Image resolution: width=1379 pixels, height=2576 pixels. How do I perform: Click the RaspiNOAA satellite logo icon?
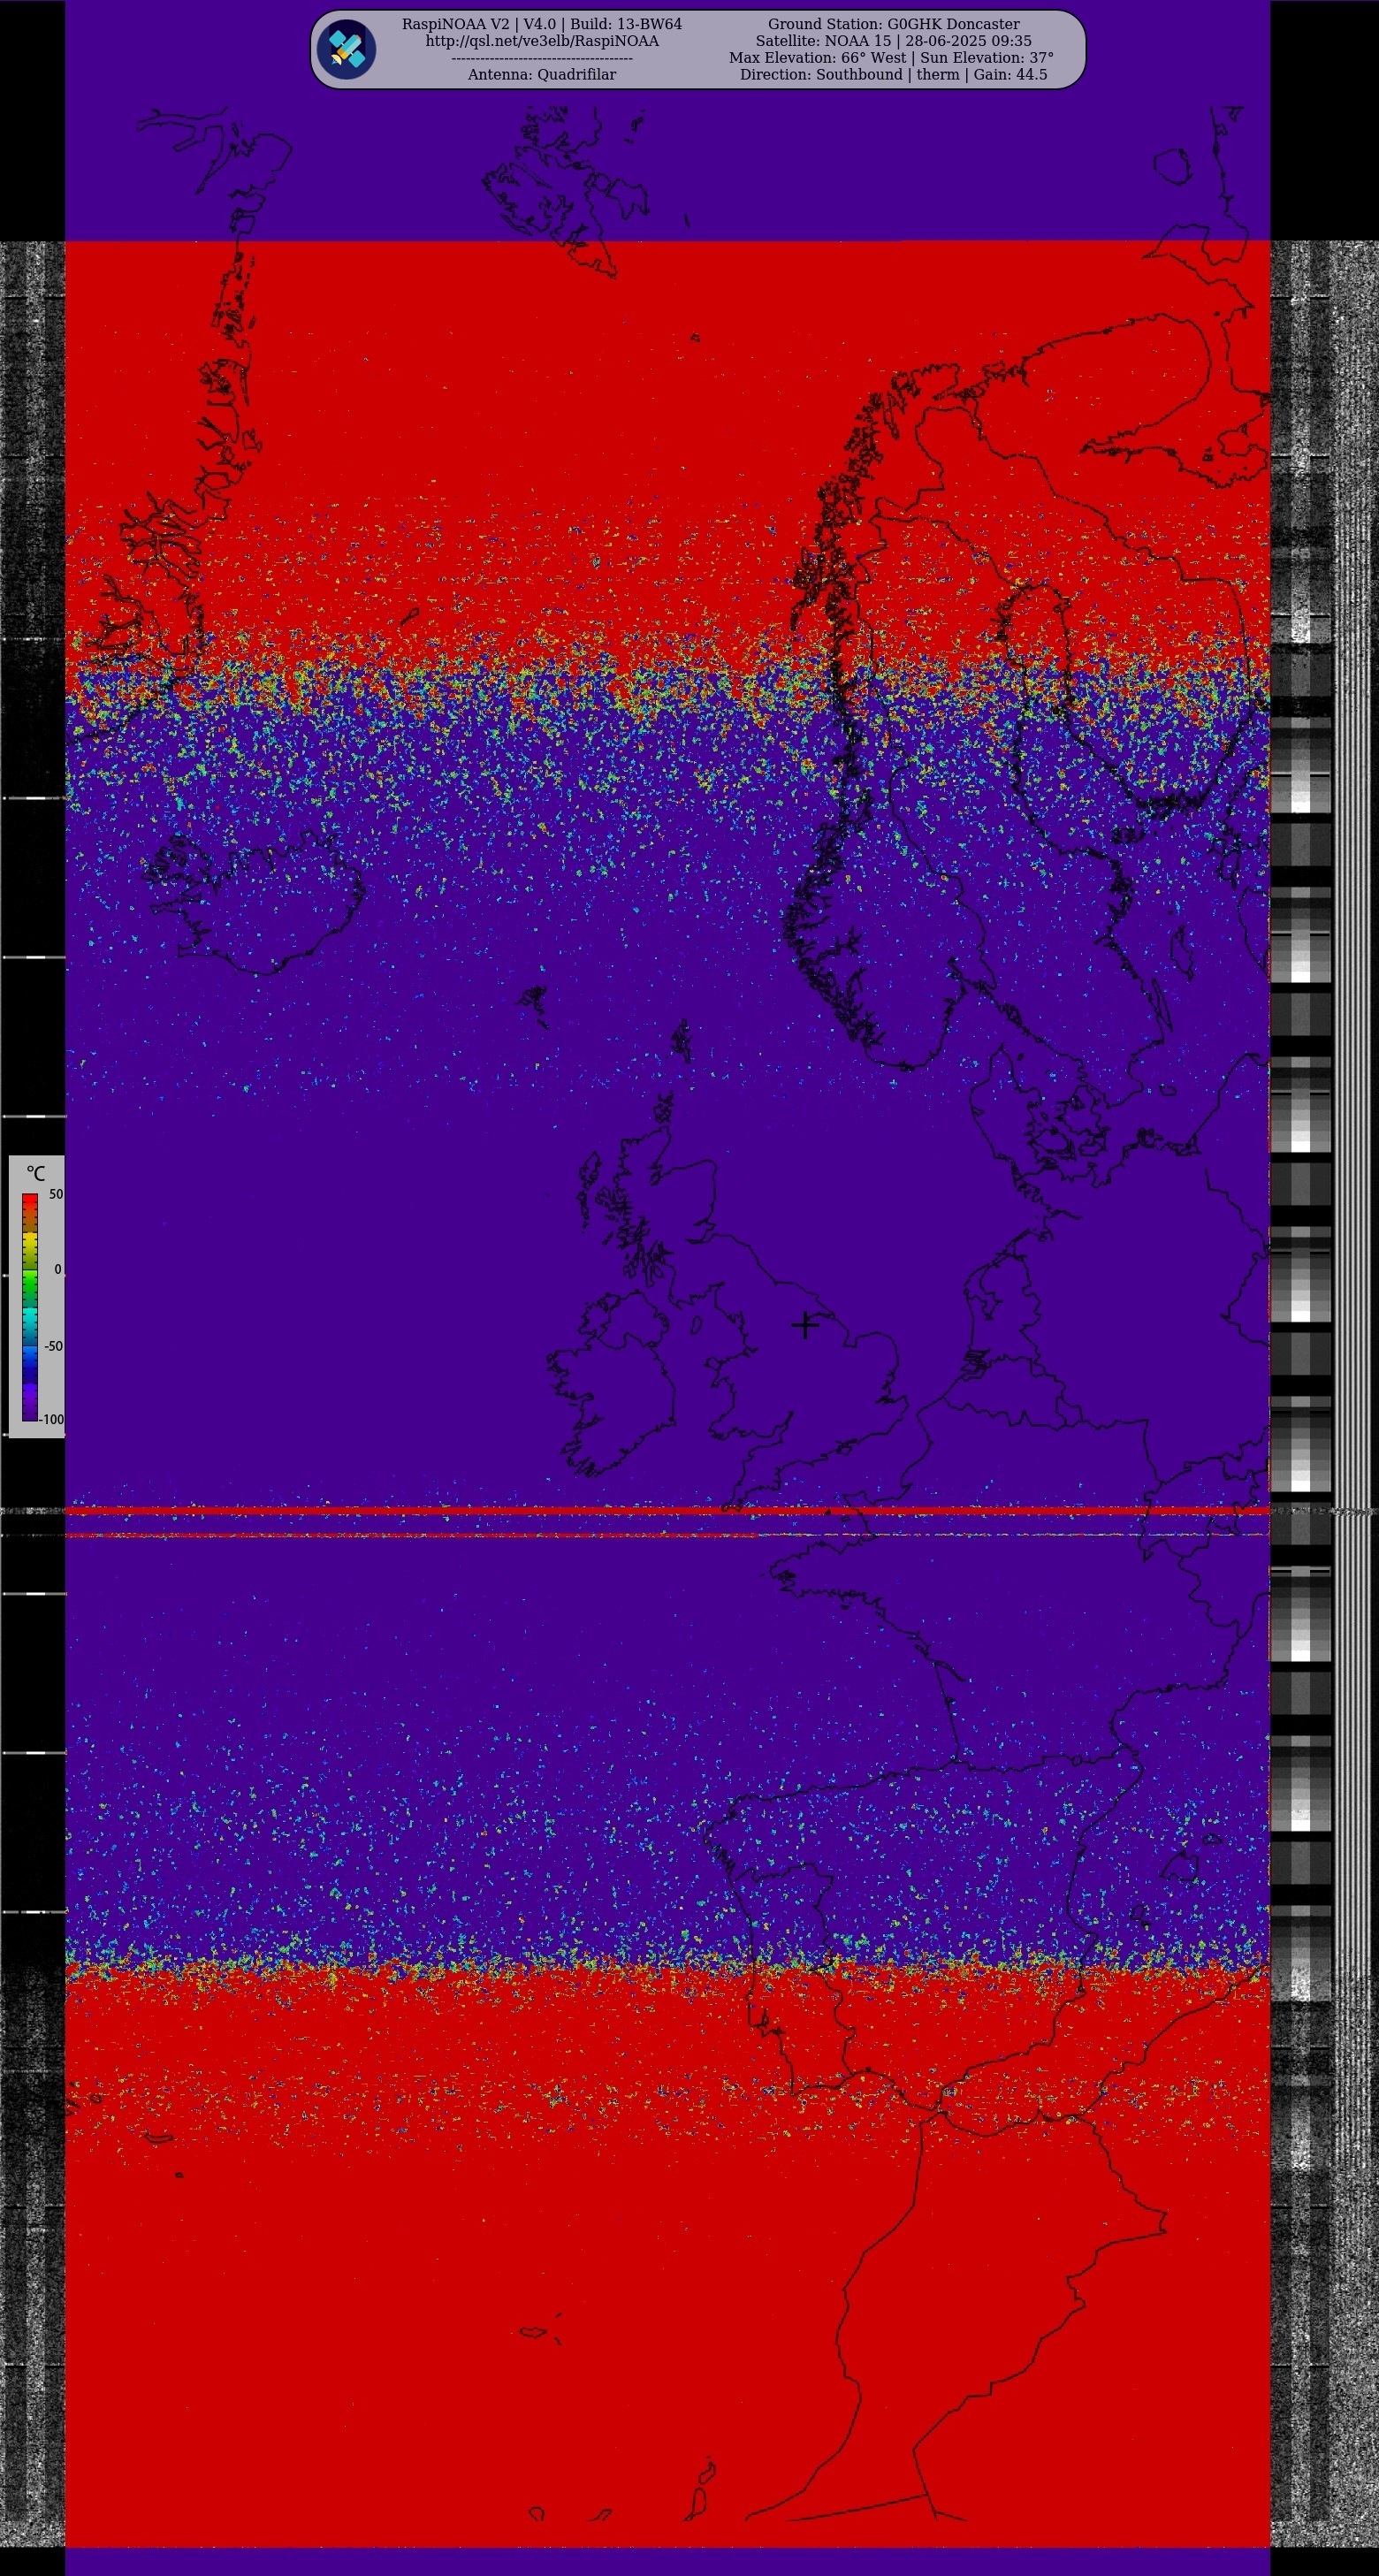tap(346, 49)
